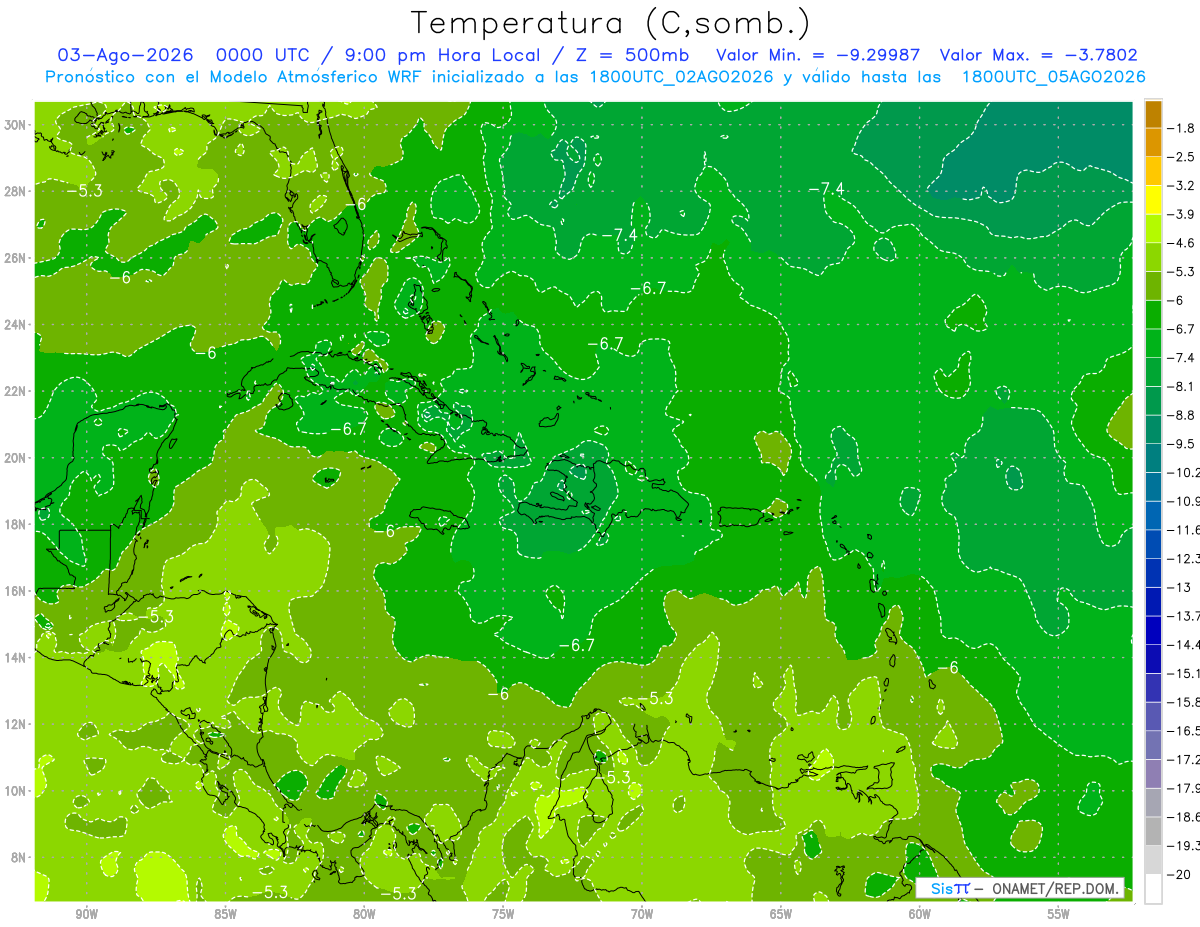This screenshot has height=927, width=1200.
Task: Click the "9:00 pm Hora Local" text
Action: point(444,55)
